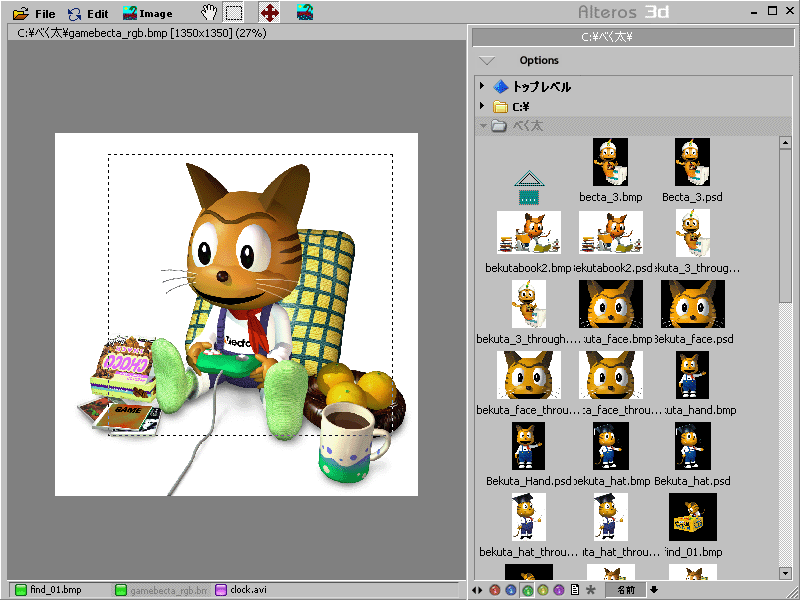Screen dimensions: 800x600
Task: Open the Image menu
Action: [x=147, y=14]
